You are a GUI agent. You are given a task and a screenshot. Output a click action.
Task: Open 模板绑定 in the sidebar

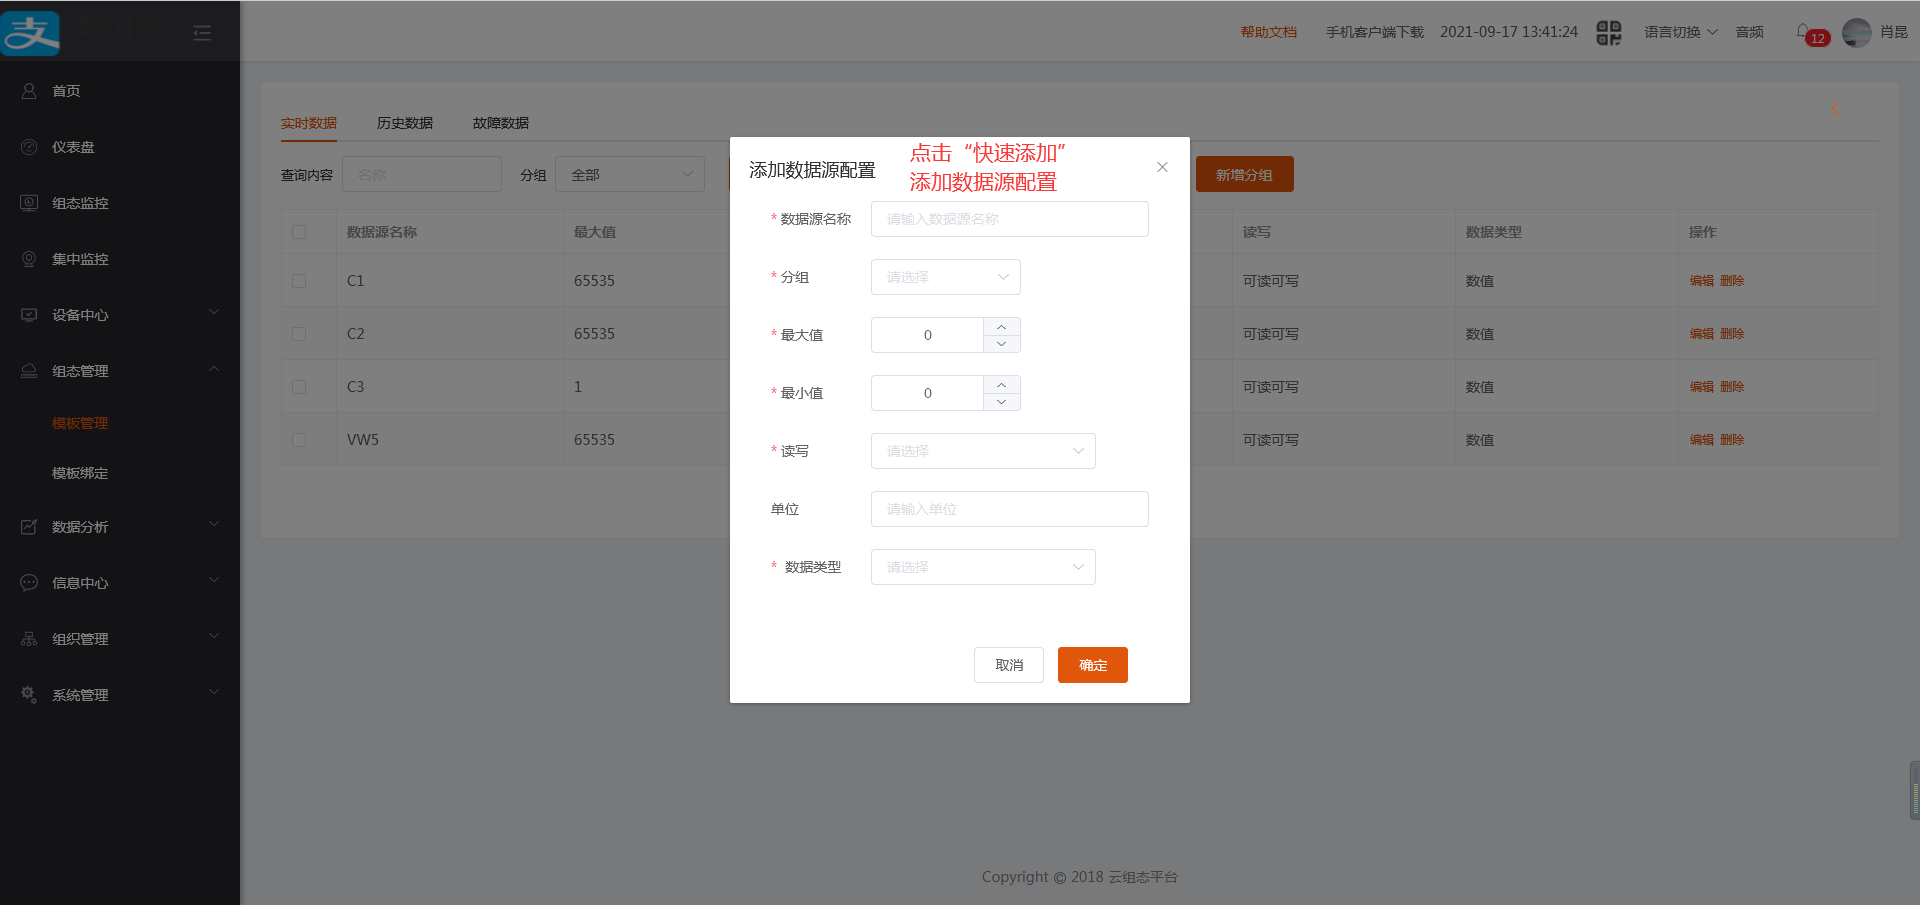[x=80, y=473]
